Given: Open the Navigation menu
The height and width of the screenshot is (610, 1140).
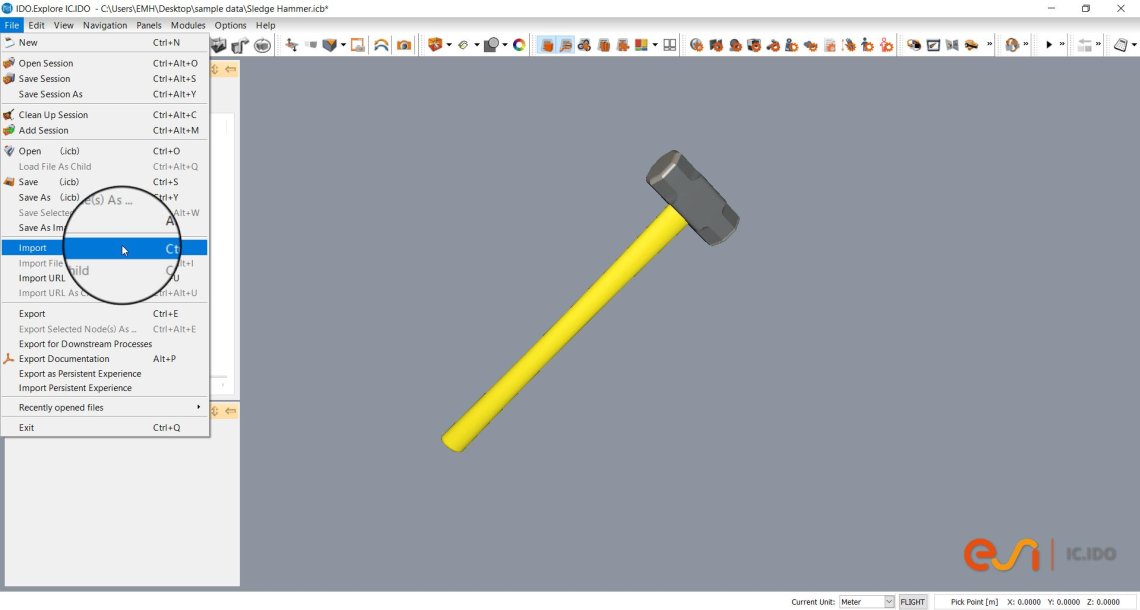Looking at the screenshot, I should (105, 25).
